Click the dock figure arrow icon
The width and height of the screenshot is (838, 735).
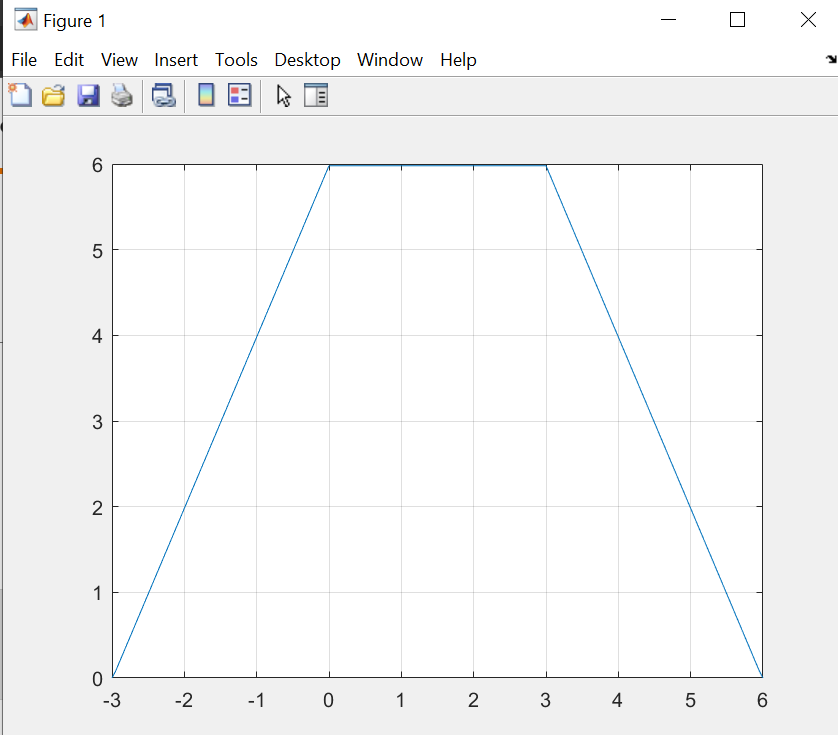coord(831,59)
